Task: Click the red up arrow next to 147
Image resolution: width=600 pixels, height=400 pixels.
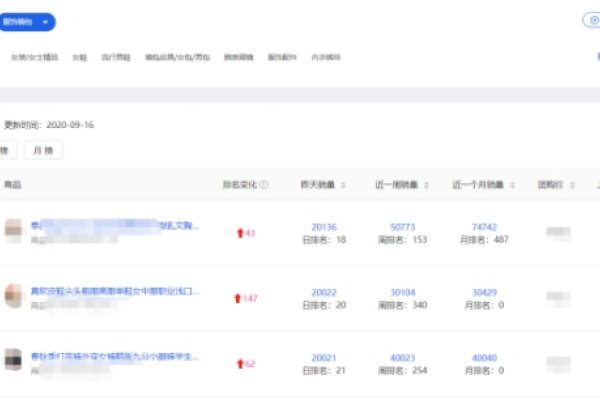Action: [x=238, y=298]
